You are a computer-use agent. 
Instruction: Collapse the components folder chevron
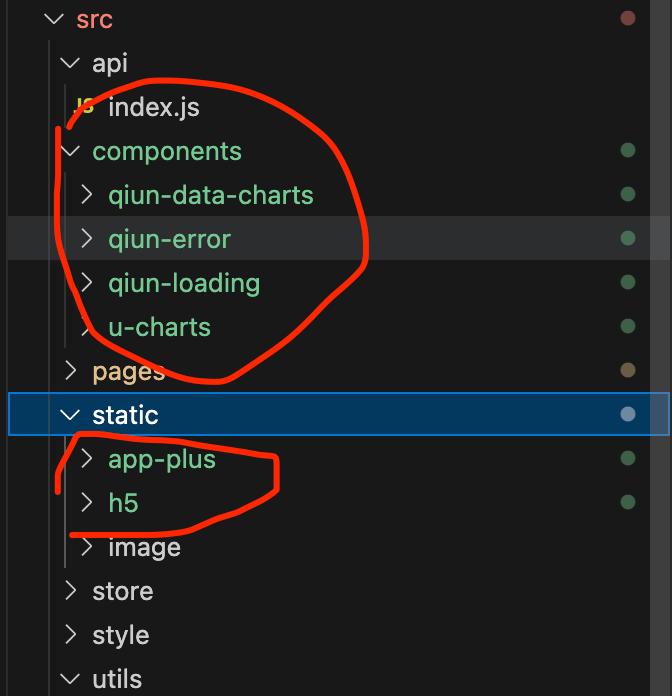point(70,151)
